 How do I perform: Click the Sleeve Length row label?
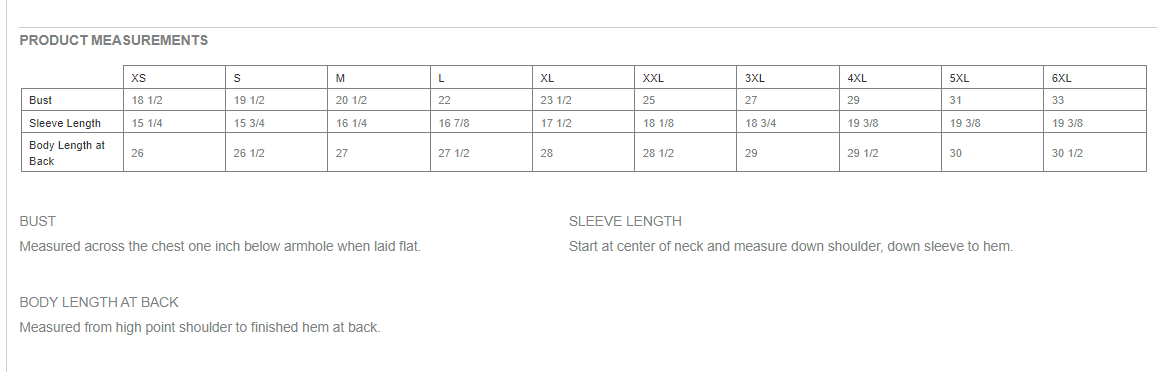72,123
